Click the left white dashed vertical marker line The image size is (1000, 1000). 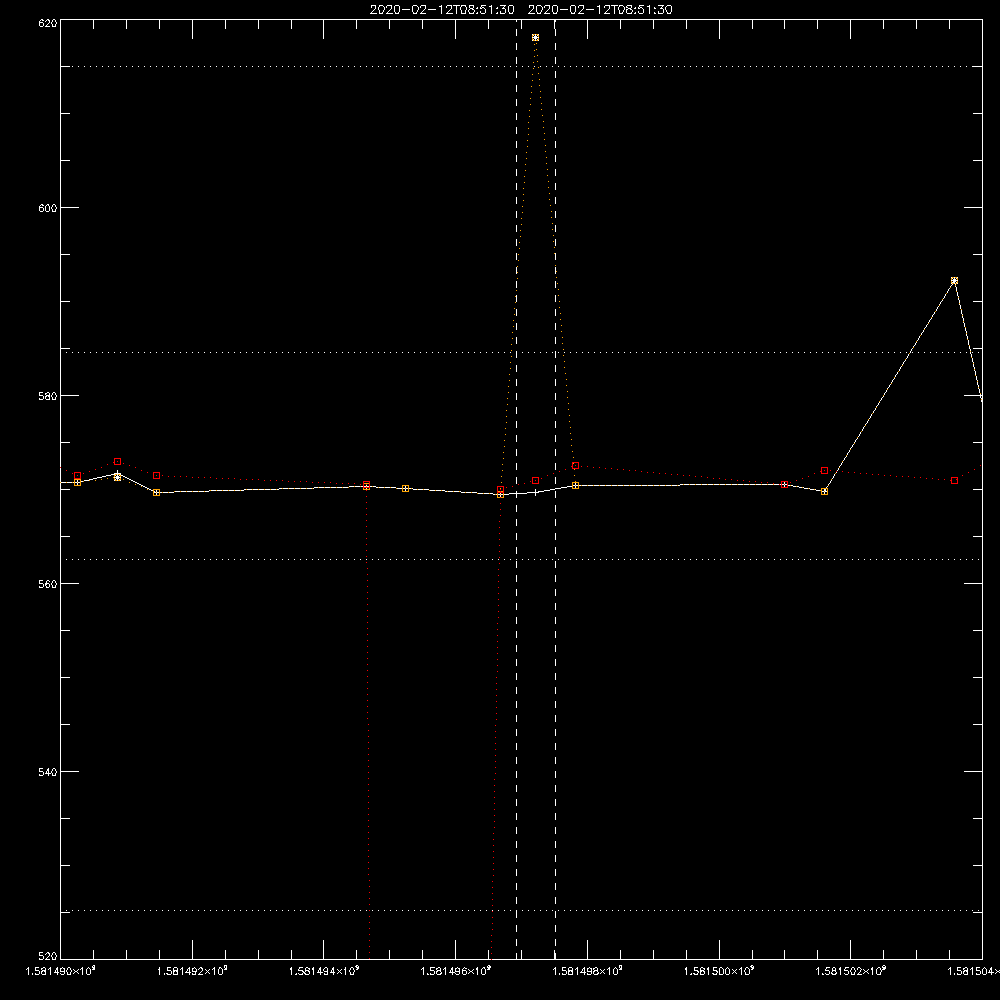click(x=517, y=488)
